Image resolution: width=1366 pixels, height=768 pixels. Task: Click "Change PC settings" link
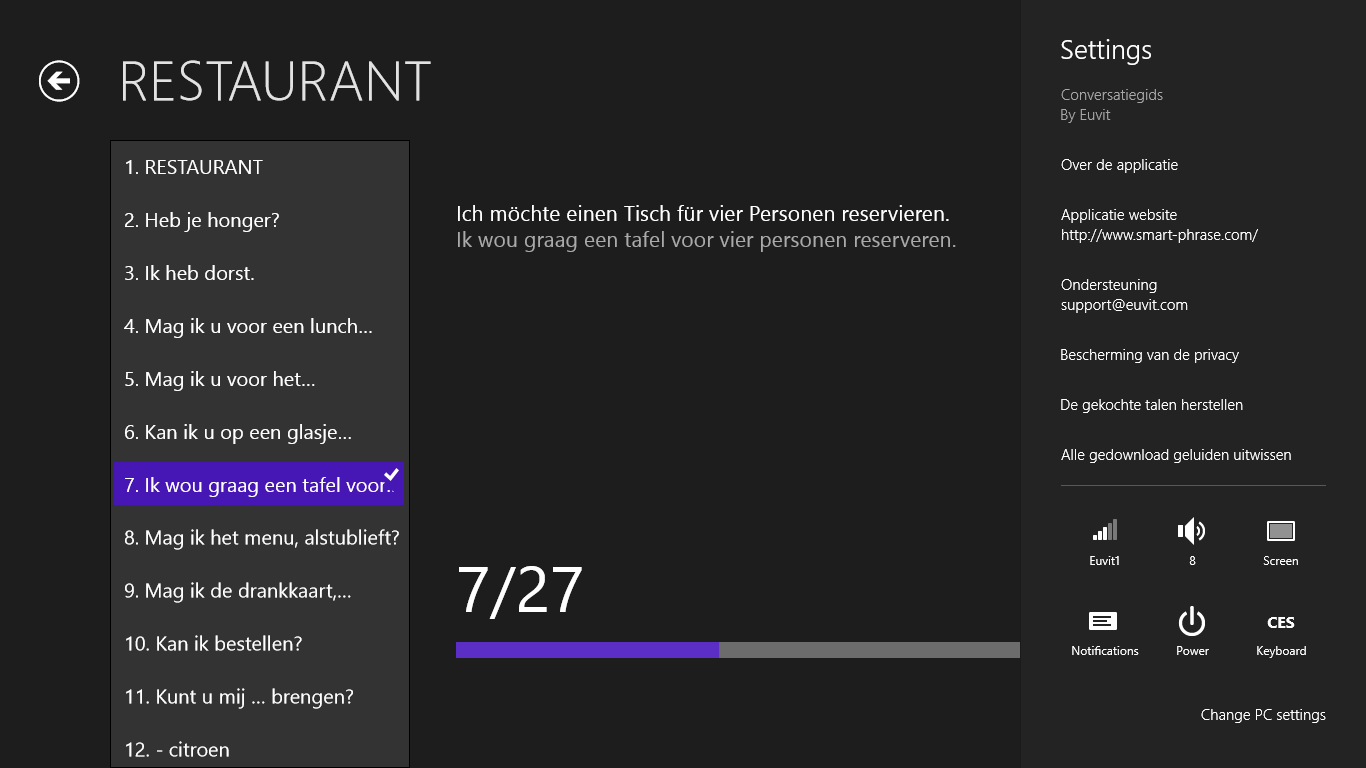1263,715
